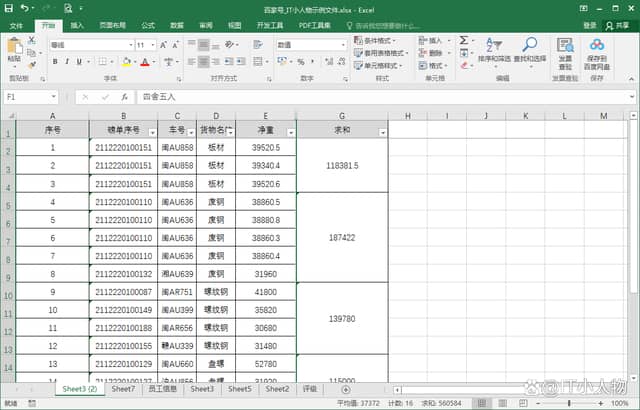Screen dimensions: 640x410
Task: Click the Paste (粘贴) icon
Action: click(14, 47)
